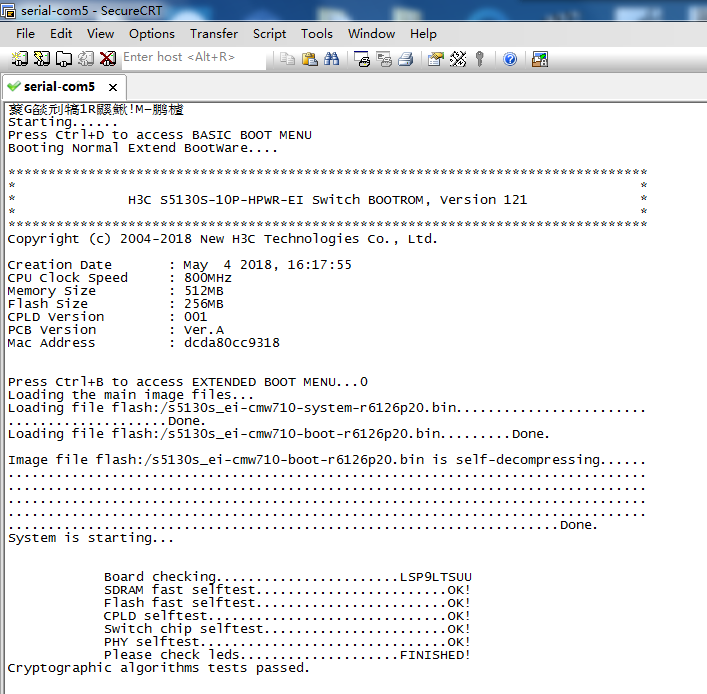Click the Print Screen icon
Screen dimensions: 707x694
[x=362, y=59]
